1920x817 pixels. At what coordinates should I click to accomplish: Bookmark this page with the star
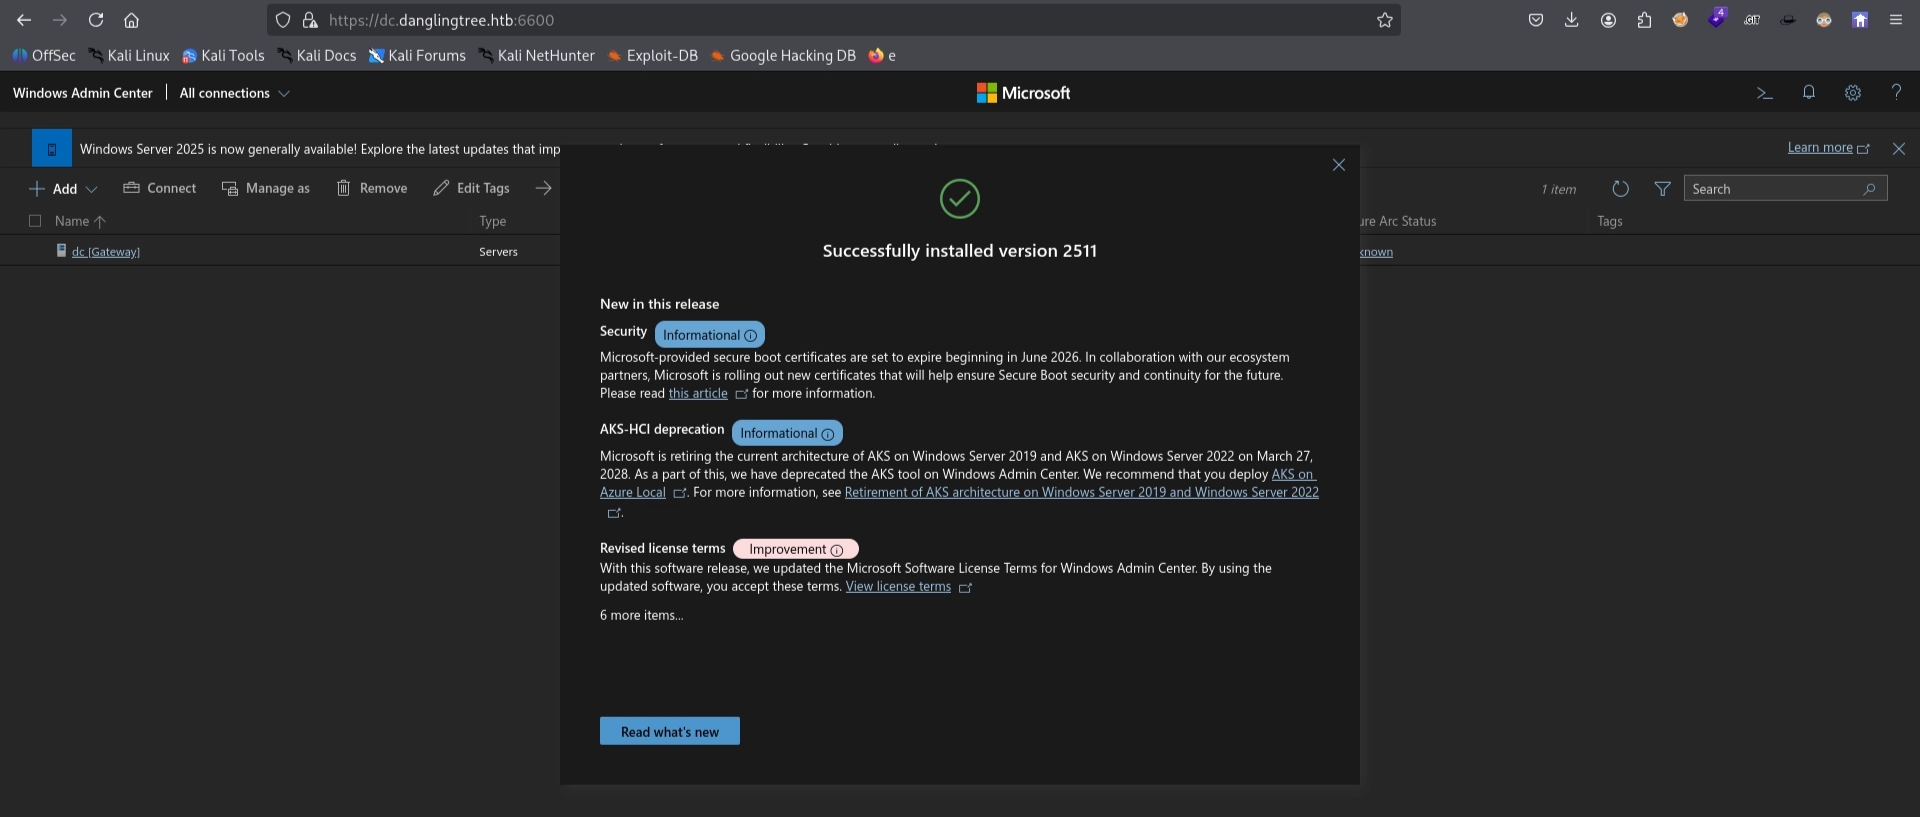(1384, 20)
